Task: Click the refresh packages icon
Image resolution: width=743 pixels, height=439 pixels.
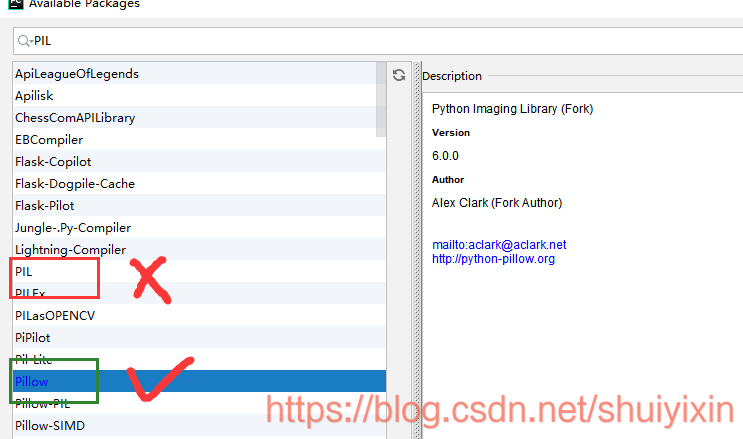Action: pyautogui.click(x=399, y=75)
